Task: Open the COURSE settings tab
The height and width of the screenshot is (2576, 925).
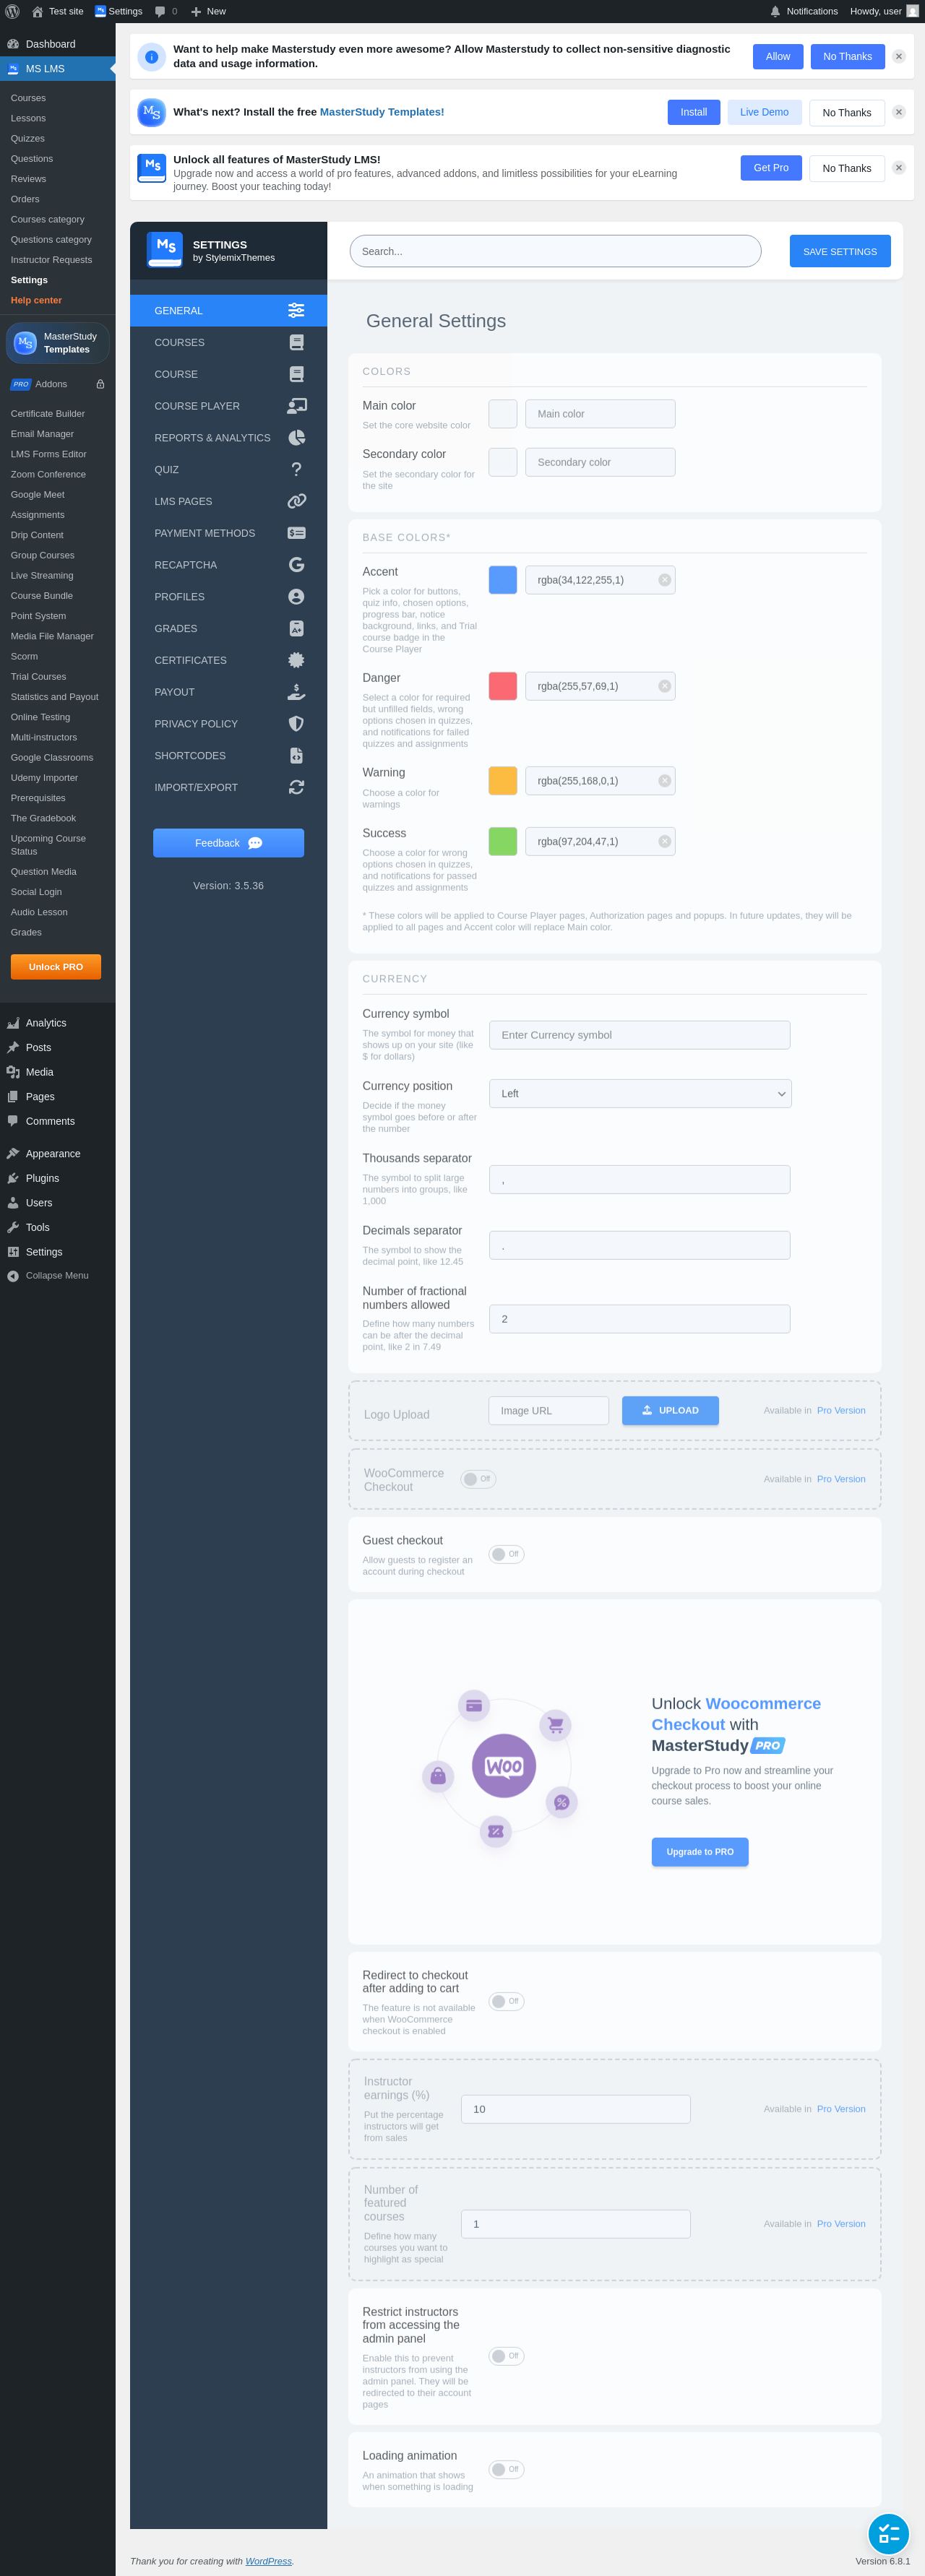Action: [228, 374]
